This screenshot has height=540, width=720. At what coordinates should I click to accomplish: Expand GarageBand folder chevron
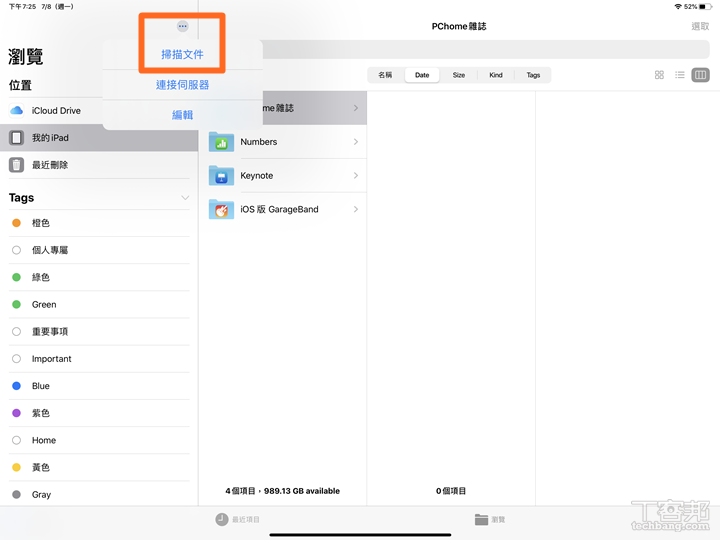pyautogui.click(x=356, y=209)
